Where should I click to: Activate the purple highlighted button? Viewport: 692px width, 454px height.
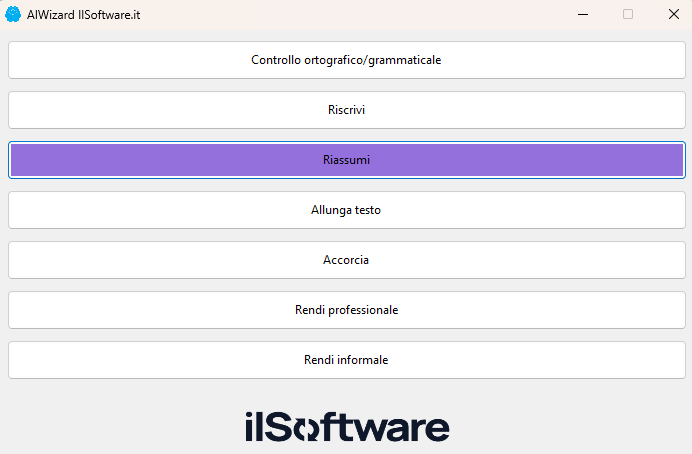point(346,160)
